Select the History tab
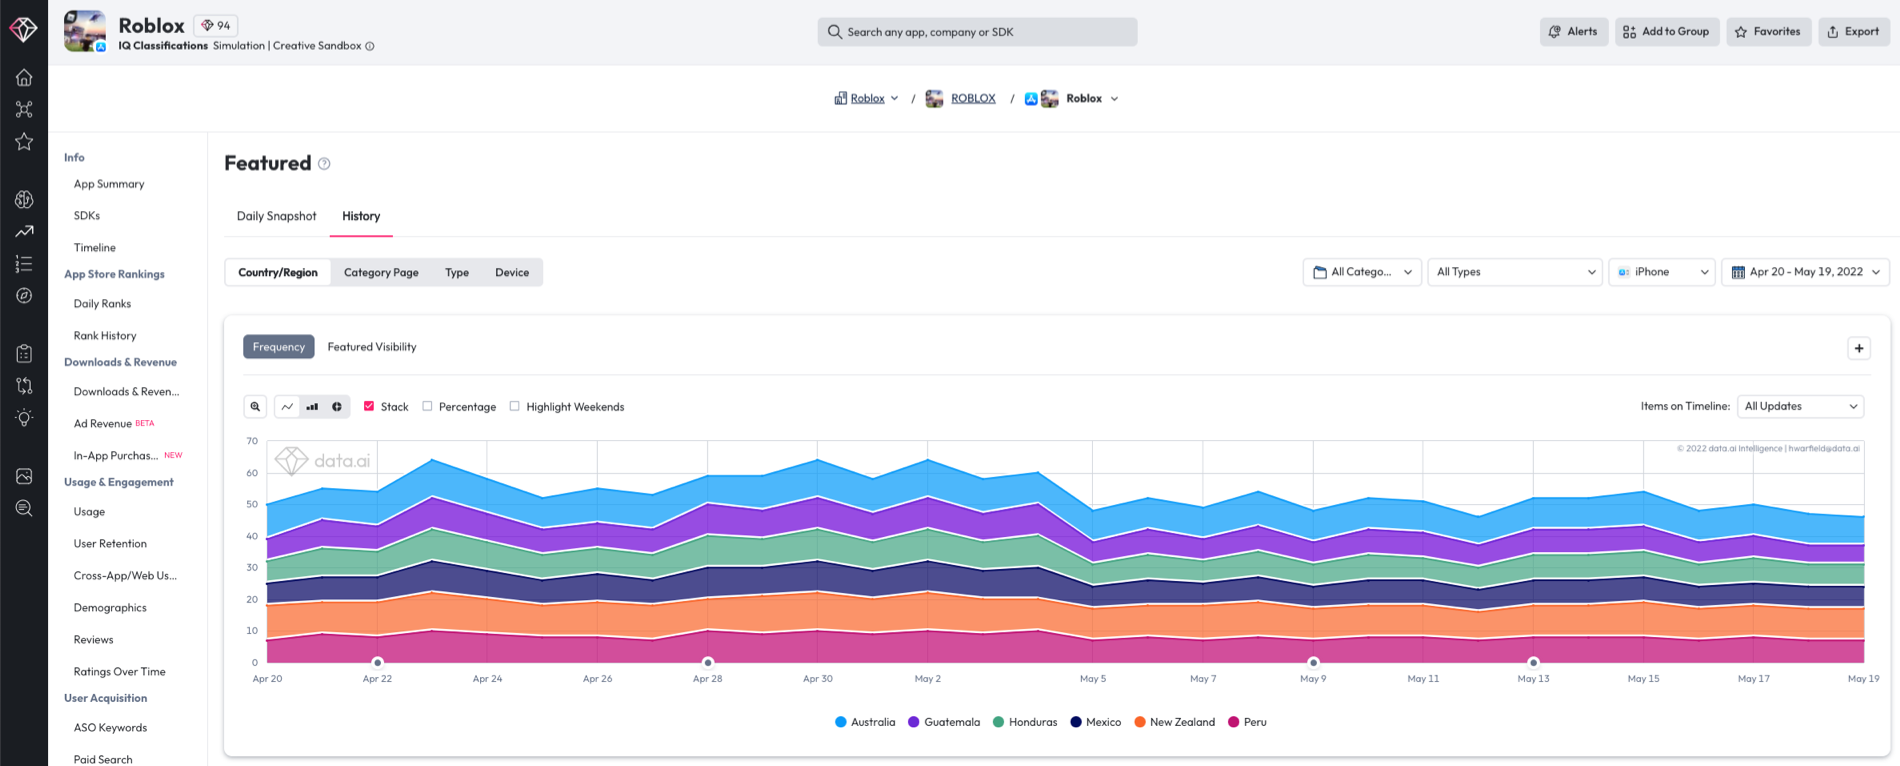Screen dimensions: 1900x766 coord(361,216)
